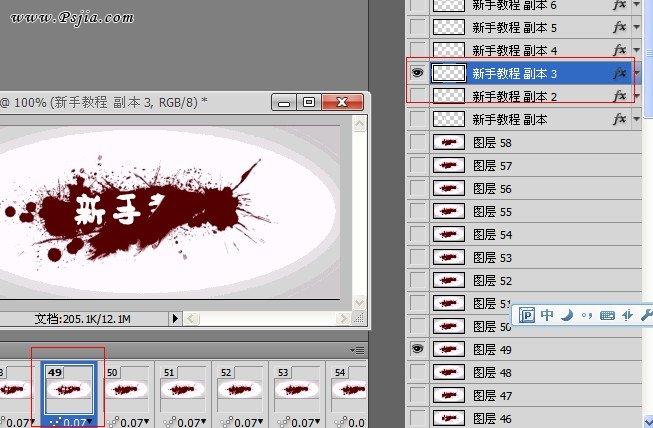Open the IME soft keyboard icon

(607, 316)
